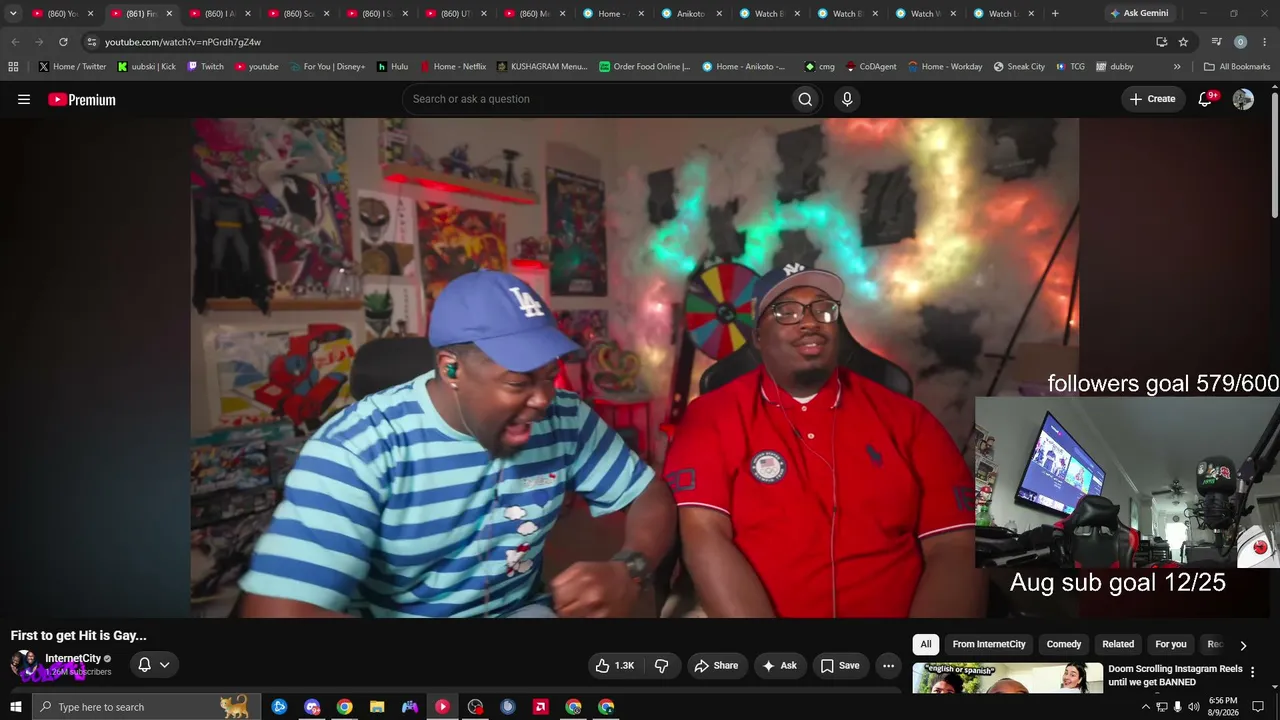Image resolution: width=1280 pixels, height=720 pixels.
Task: Open the All Bookmarks folder
Action: click(x=1236, y=67)
